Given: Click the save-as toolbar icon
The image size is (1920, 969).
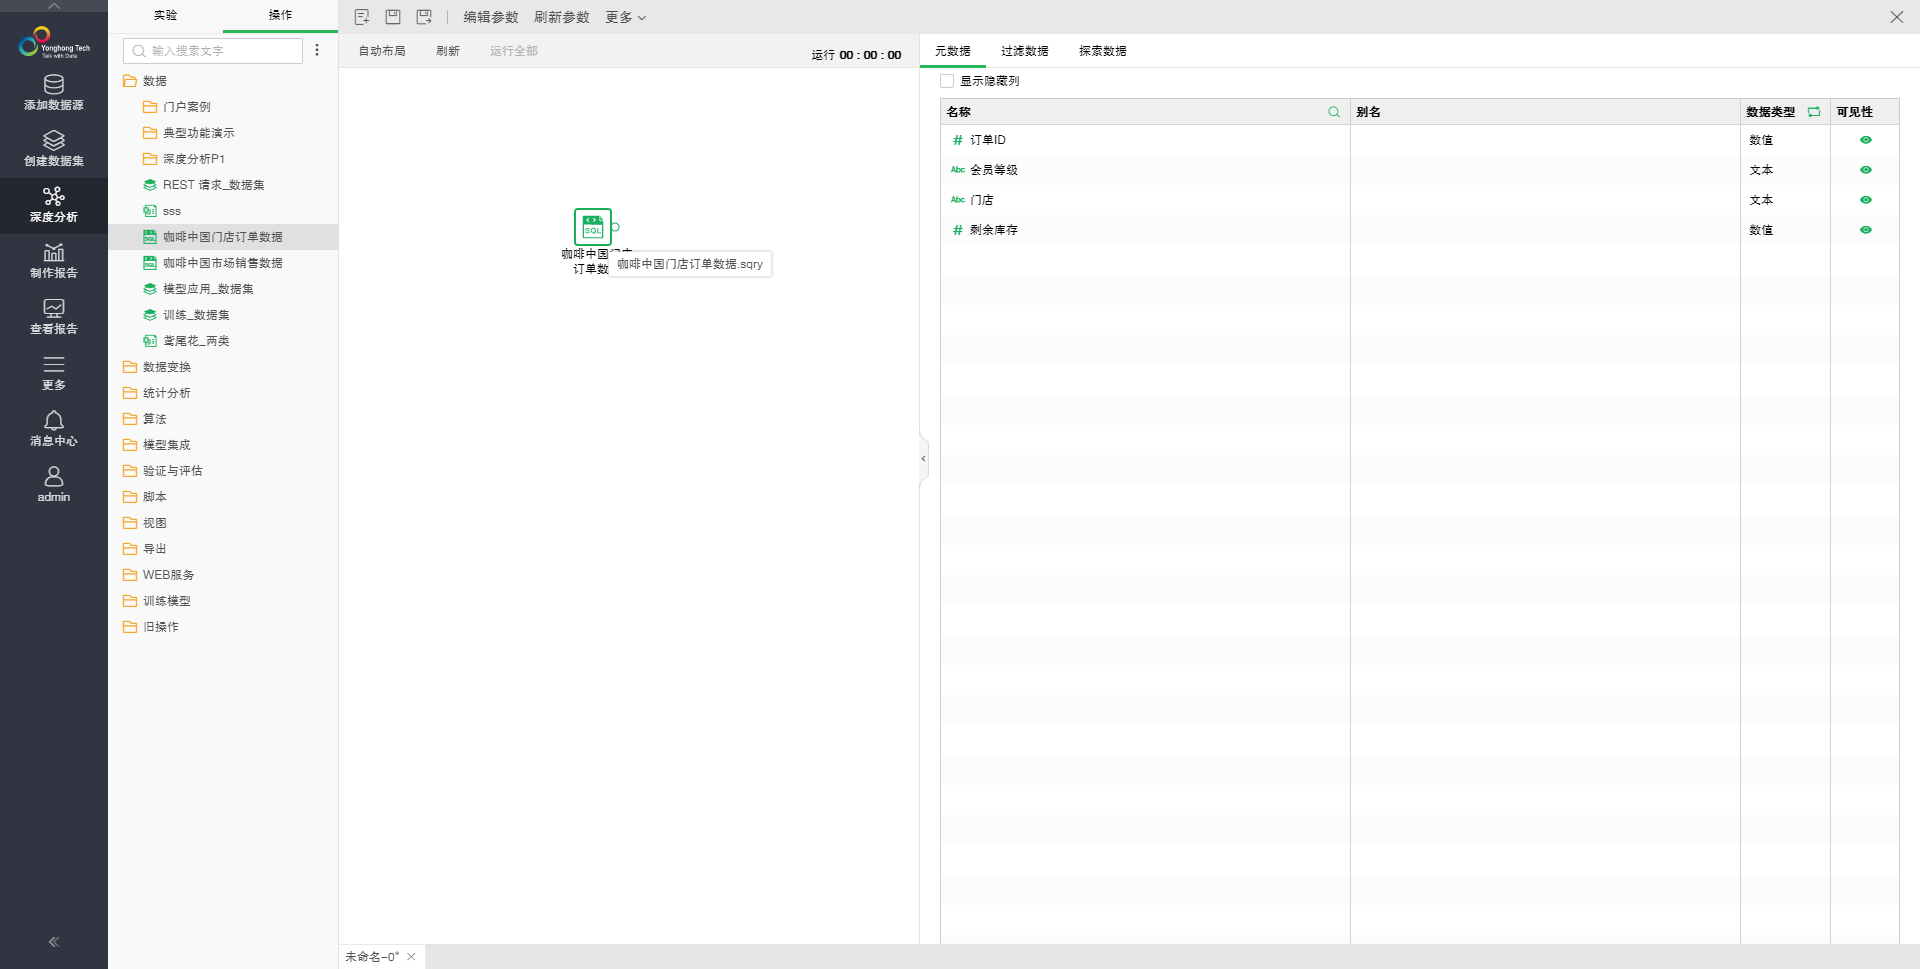Looking at the screenshot, I should click(x=424, y=17).
